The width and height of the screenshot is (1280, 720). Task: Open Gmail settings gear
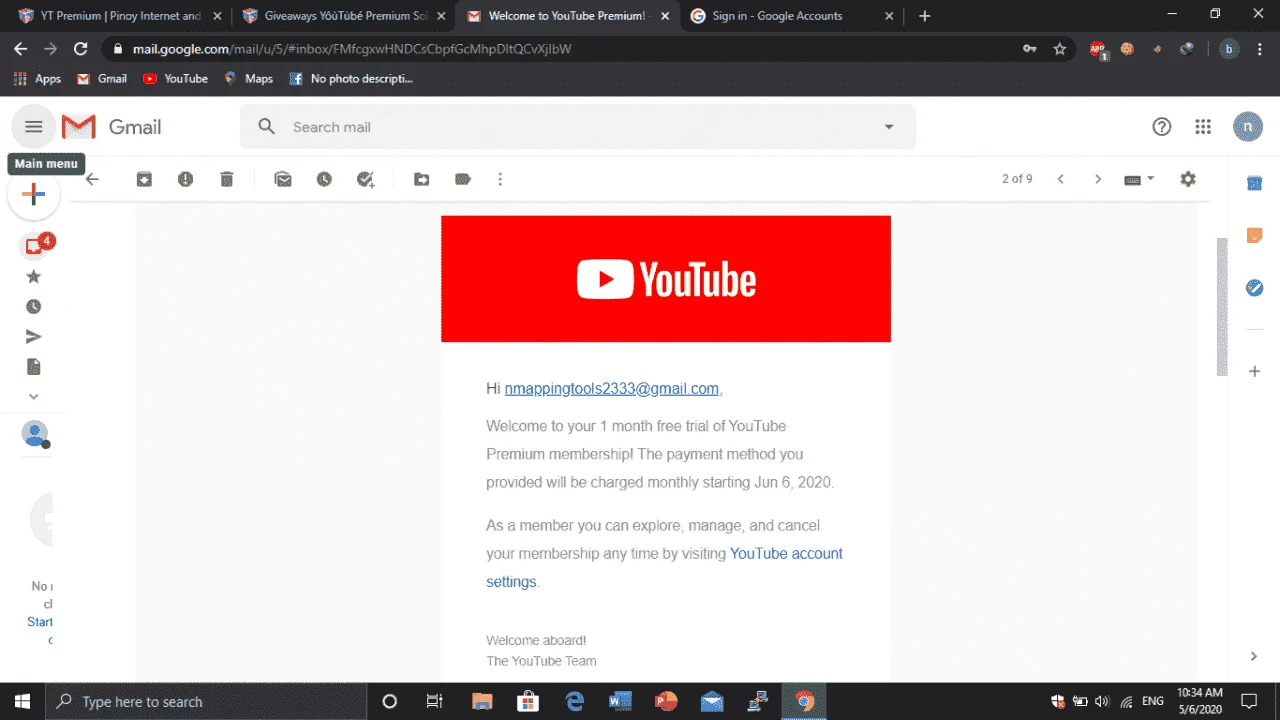(1188, 179)
